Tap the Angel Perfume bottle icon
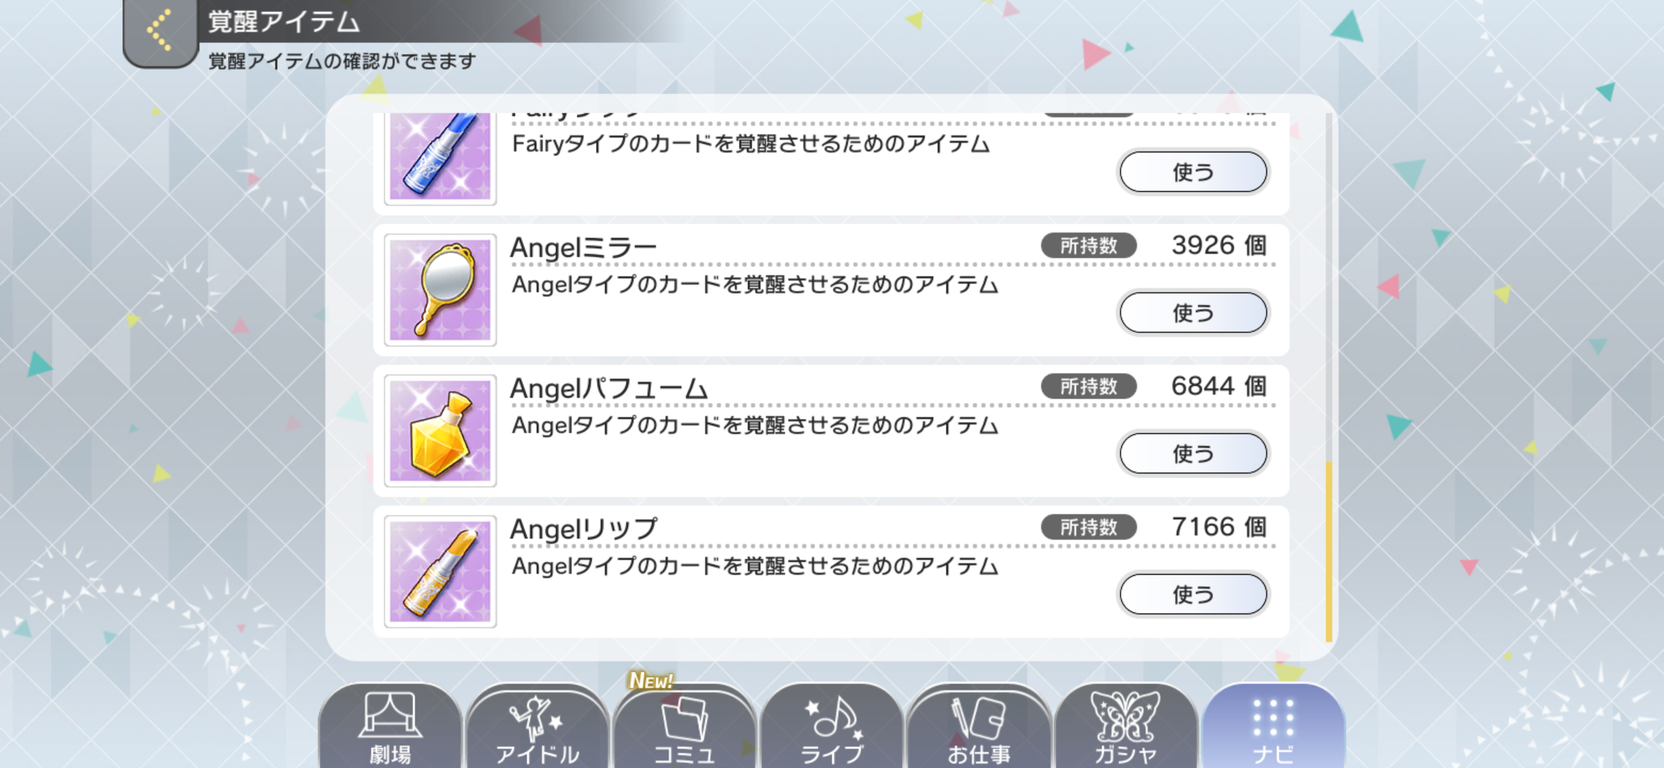Viewport: 1664px width, 768px height. tap(440, 431)
